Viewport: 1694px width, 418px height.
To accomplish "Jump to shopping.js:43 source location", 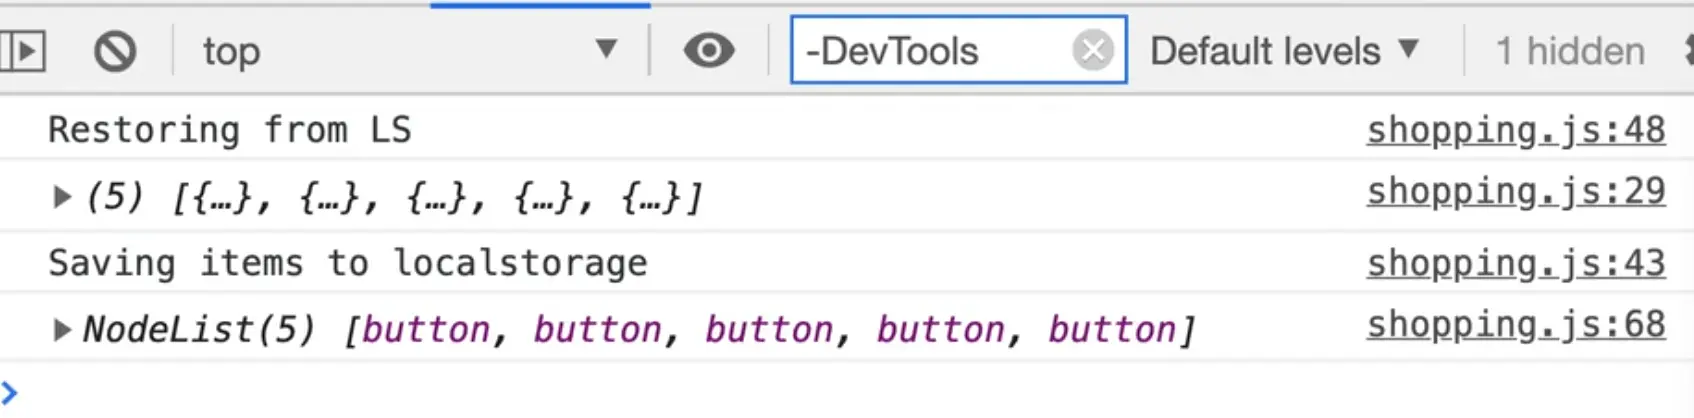I will tap(1515, 264).
